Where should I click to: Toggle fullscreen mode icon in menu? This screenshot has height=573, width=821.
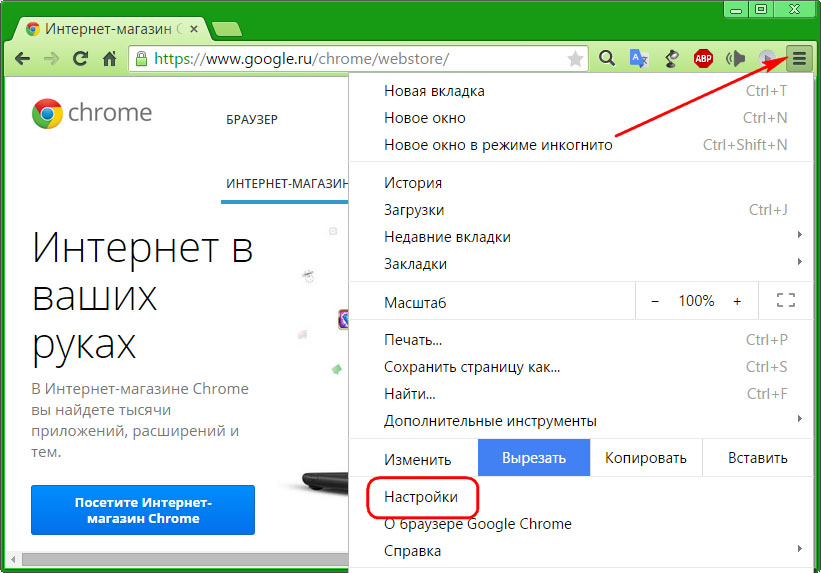click(x=785, y=301)
